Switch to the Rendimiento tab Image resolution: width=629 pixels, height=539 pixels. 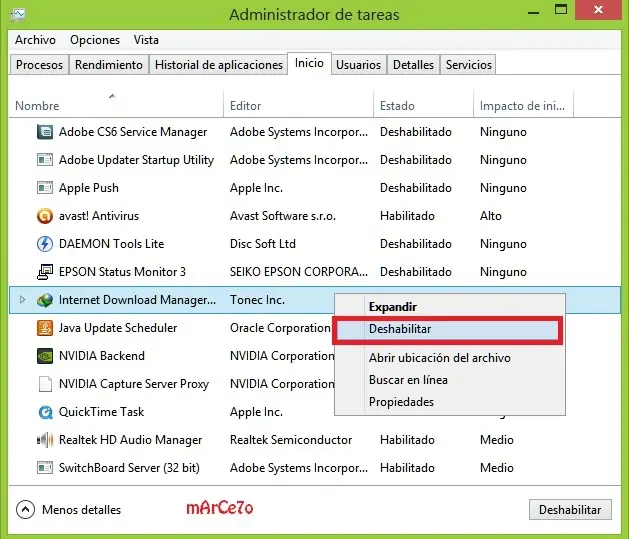pos(109,65)
